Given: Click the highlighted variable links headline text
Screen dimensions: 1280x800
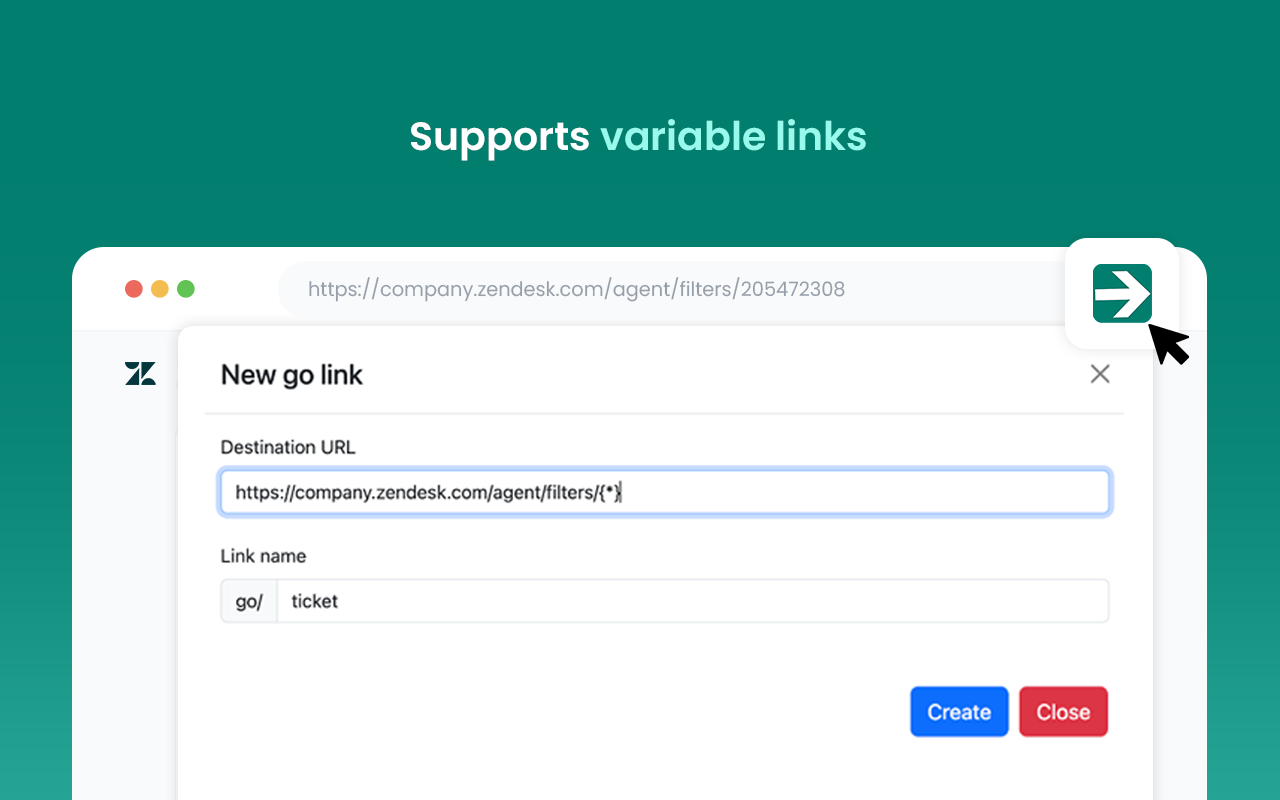Looking at the screenshot, I should [x=733, y=136].
